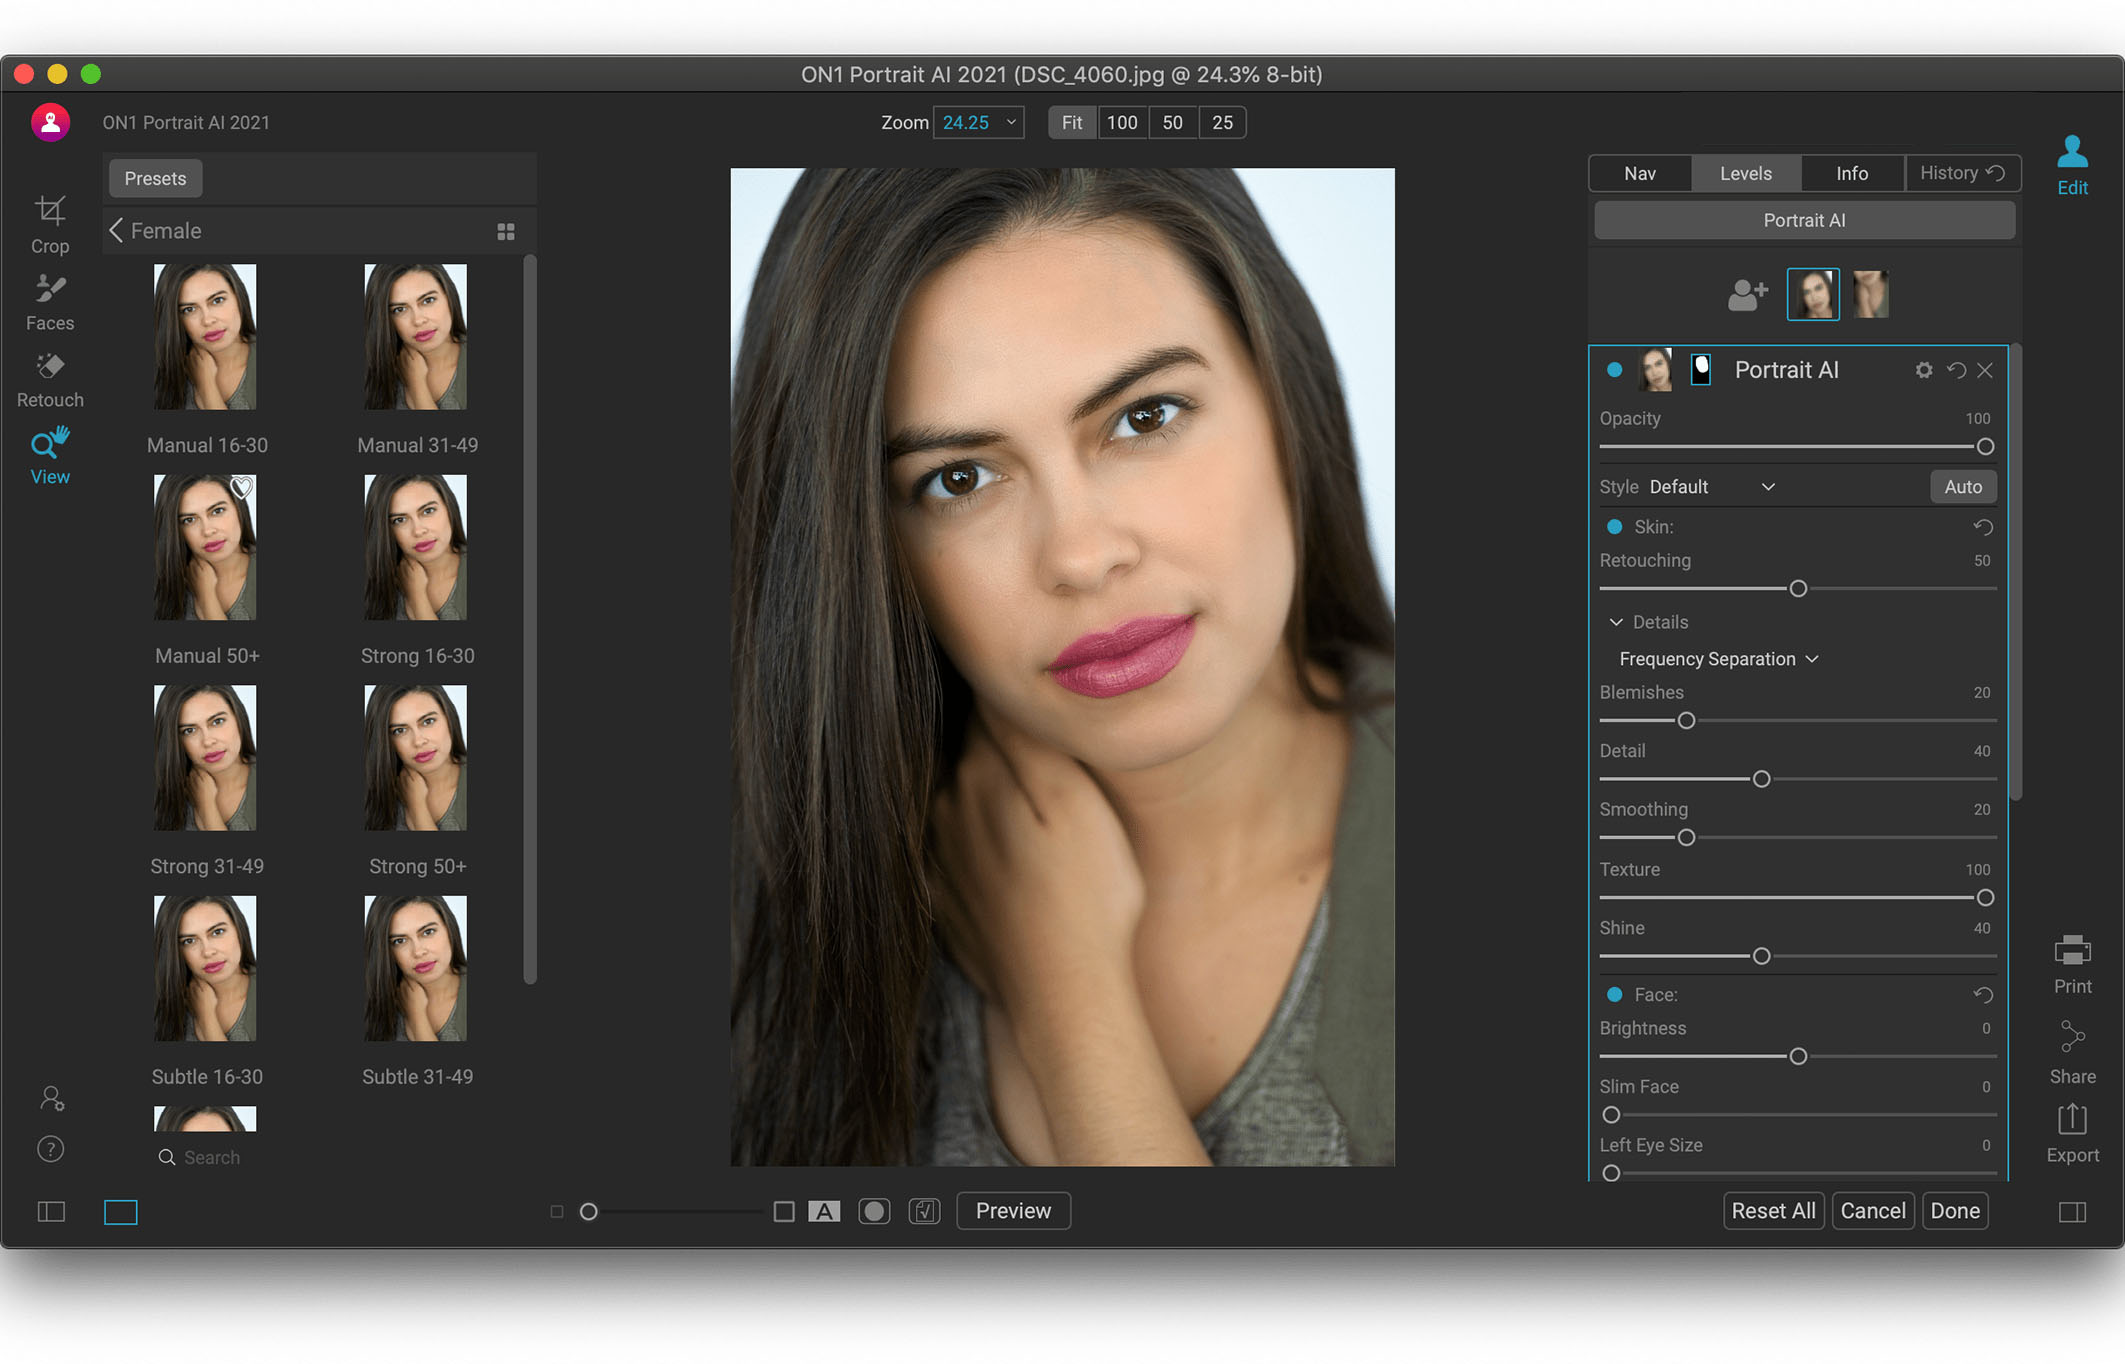Screen dimensions: 2125x1364
Task: Select the Faces tool
Action: (x=50, y=302)
